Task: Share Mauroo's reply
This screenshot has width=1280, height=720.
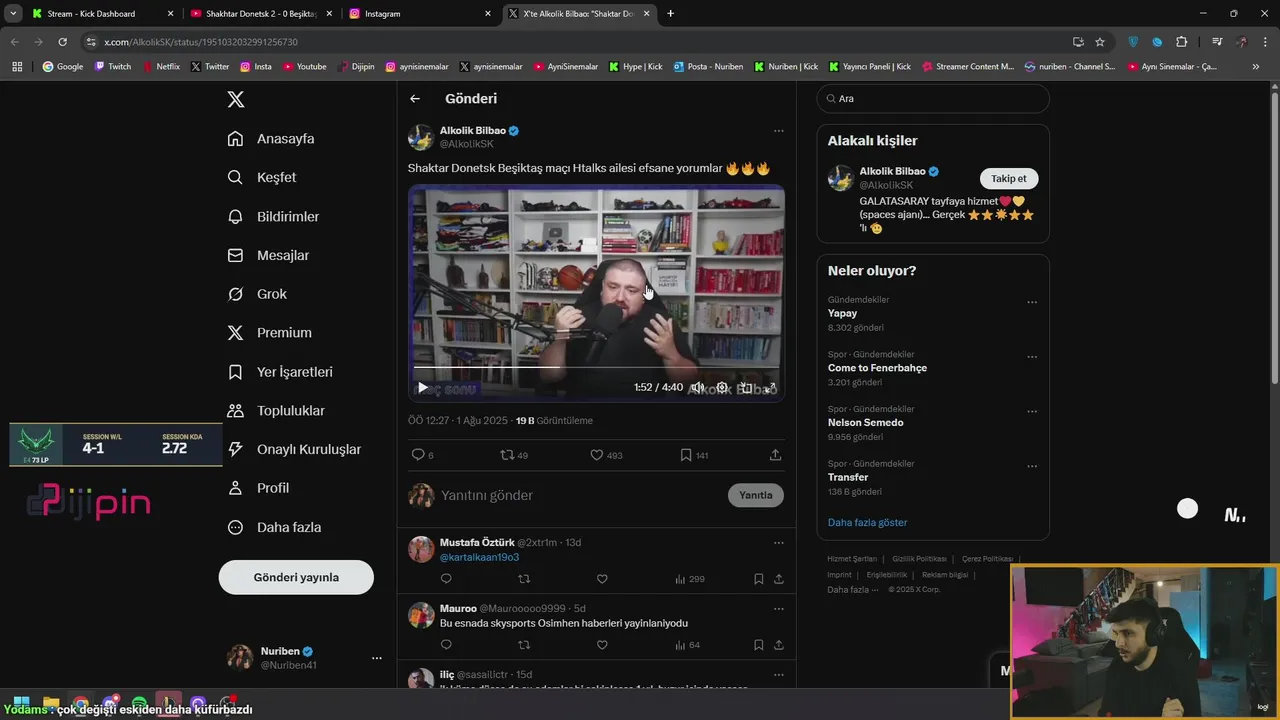Action: (778, 645)
